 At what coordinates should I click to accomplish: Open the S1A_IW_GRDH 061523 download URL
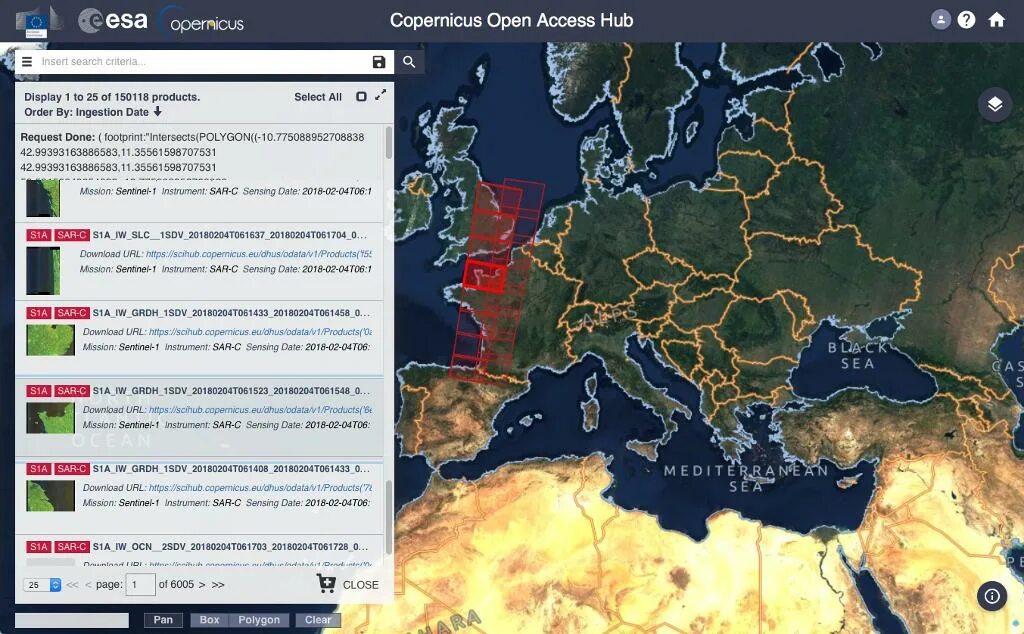pos(261,409)
